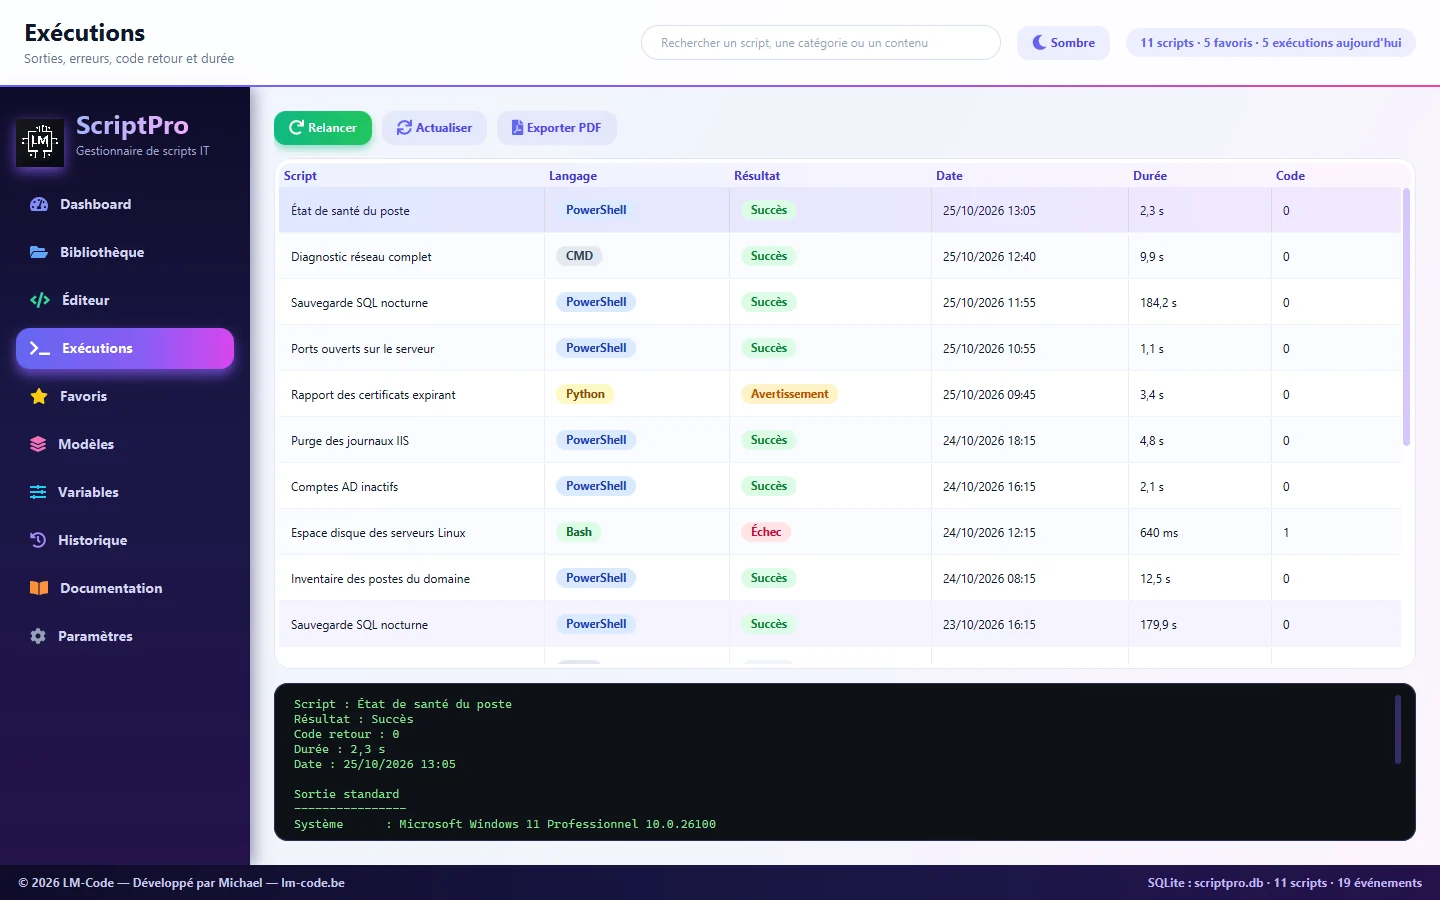
Task: Click the refresh arrows icon on Actualiser
Action: (404, 128)
